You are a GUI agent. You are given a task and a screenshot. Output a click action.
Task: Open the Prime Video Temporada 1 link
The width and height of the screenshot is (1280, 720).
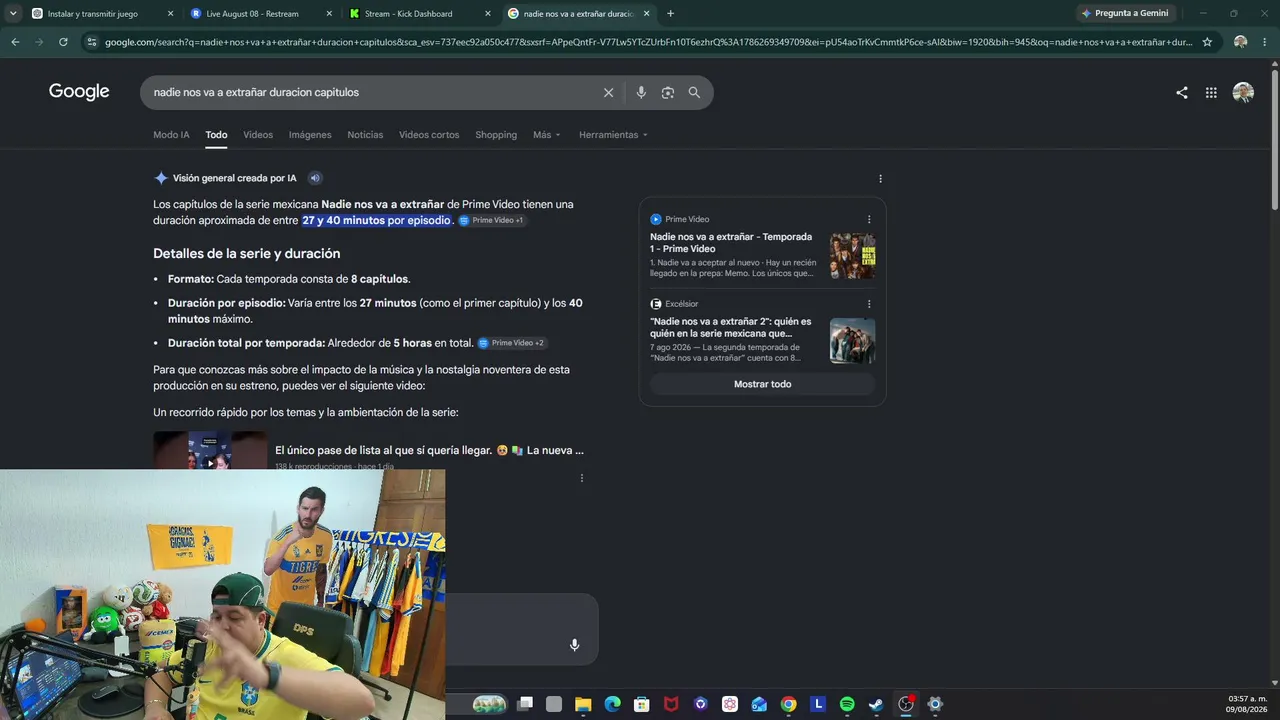point(731,243)
